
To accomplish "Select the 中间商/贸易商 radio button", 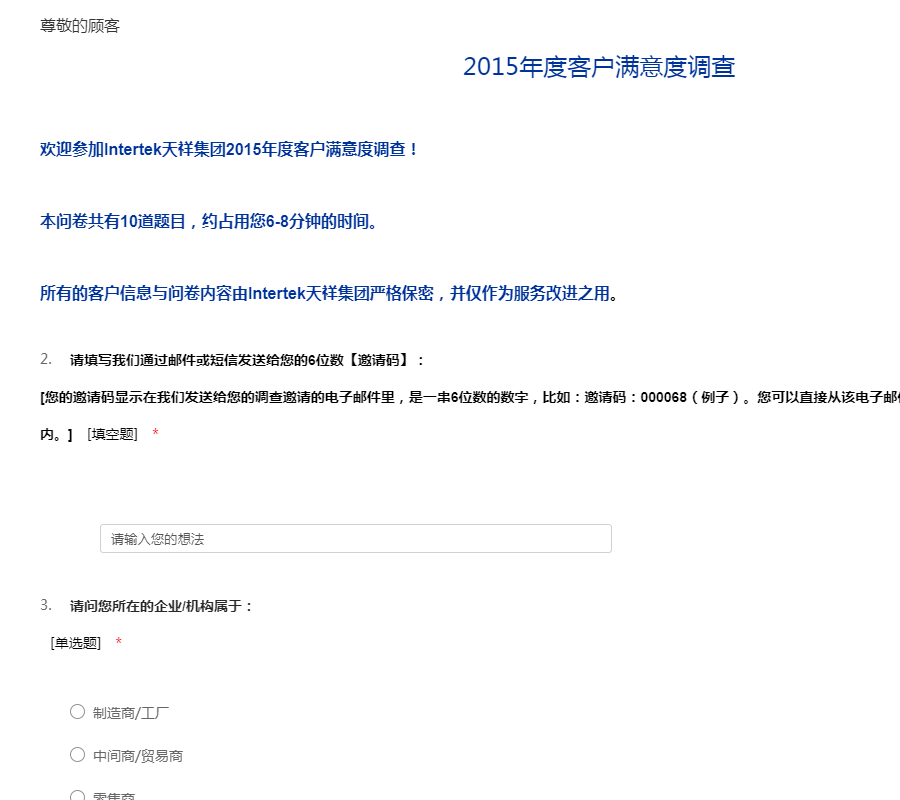I will [77, 755].
